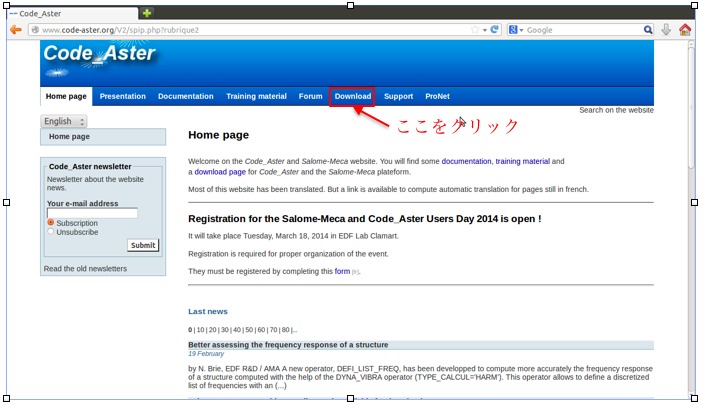Select the Subscription radio button
Viewport: 703px width, 405px height.
pos(51,222)
